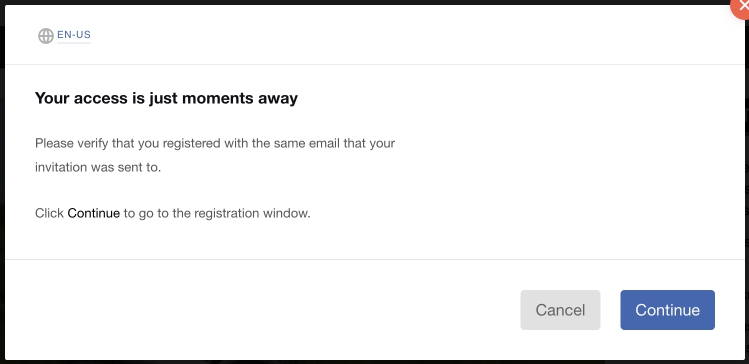Click the bold 'Continue' word in instructions
This screenshot has height=364, width=749.
point(94,213)
